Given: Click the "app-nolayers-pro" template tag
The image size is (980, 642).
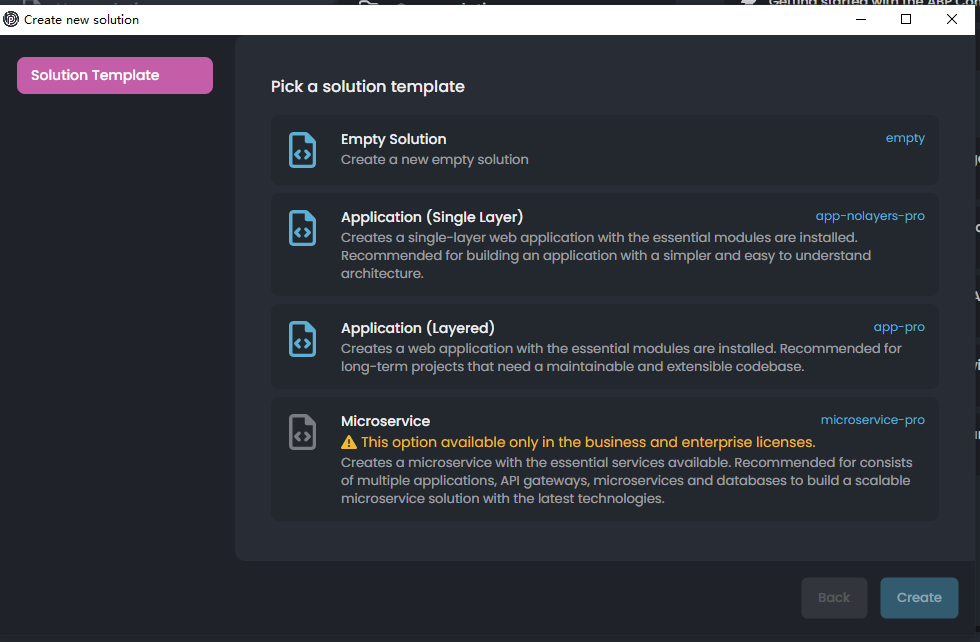Looking at the screenshot, I should (870, 216).
